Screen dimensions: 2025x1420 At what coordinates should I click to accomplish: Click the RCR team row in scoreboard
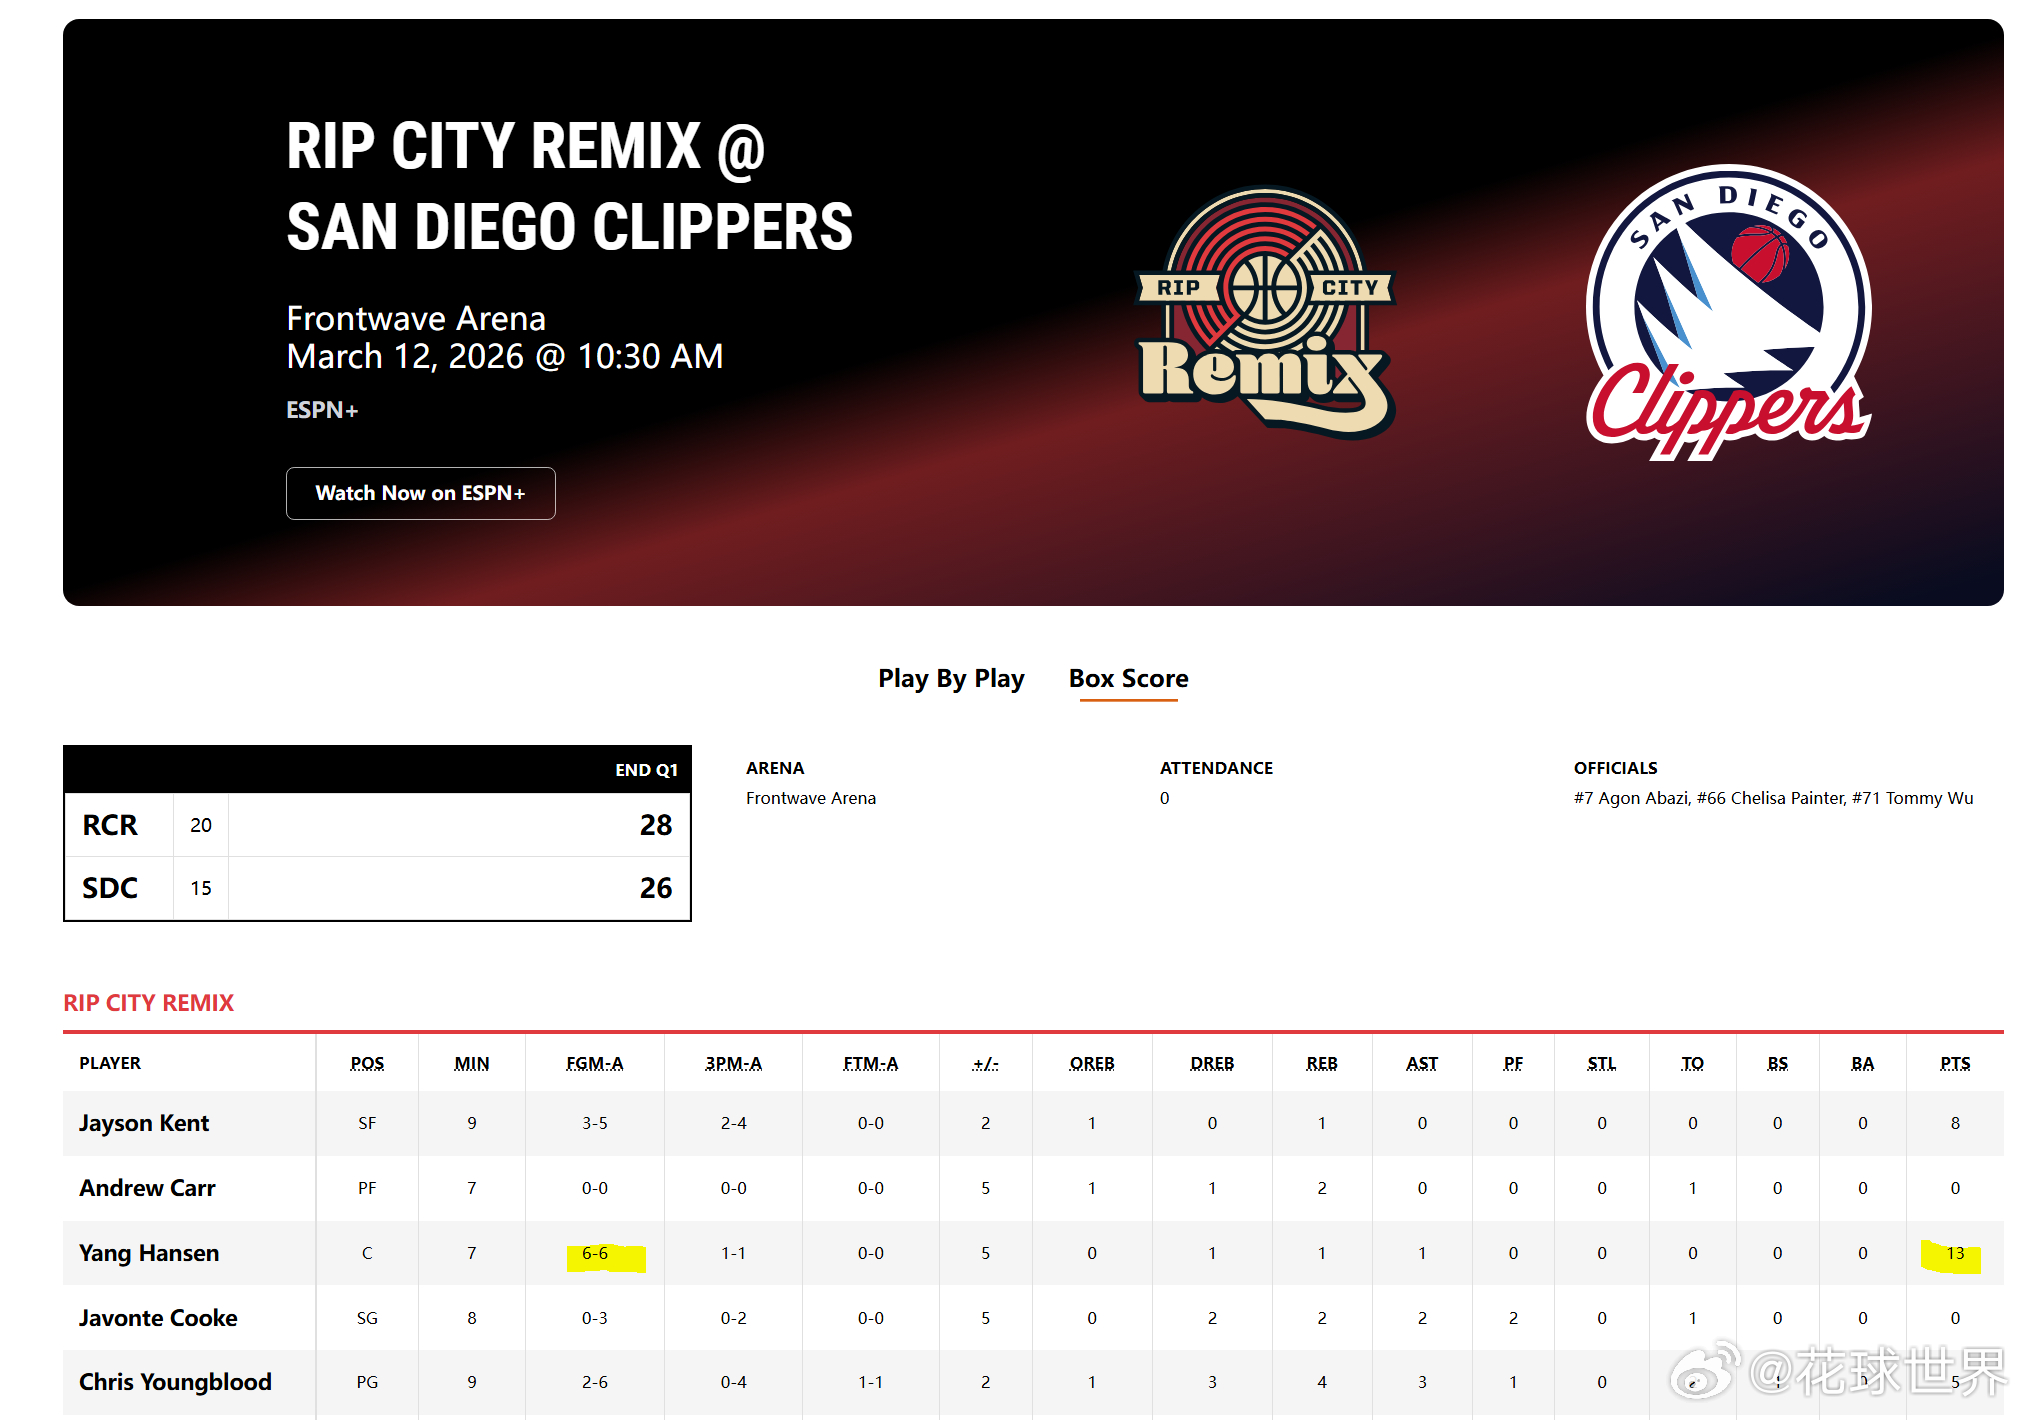[110, 825]
